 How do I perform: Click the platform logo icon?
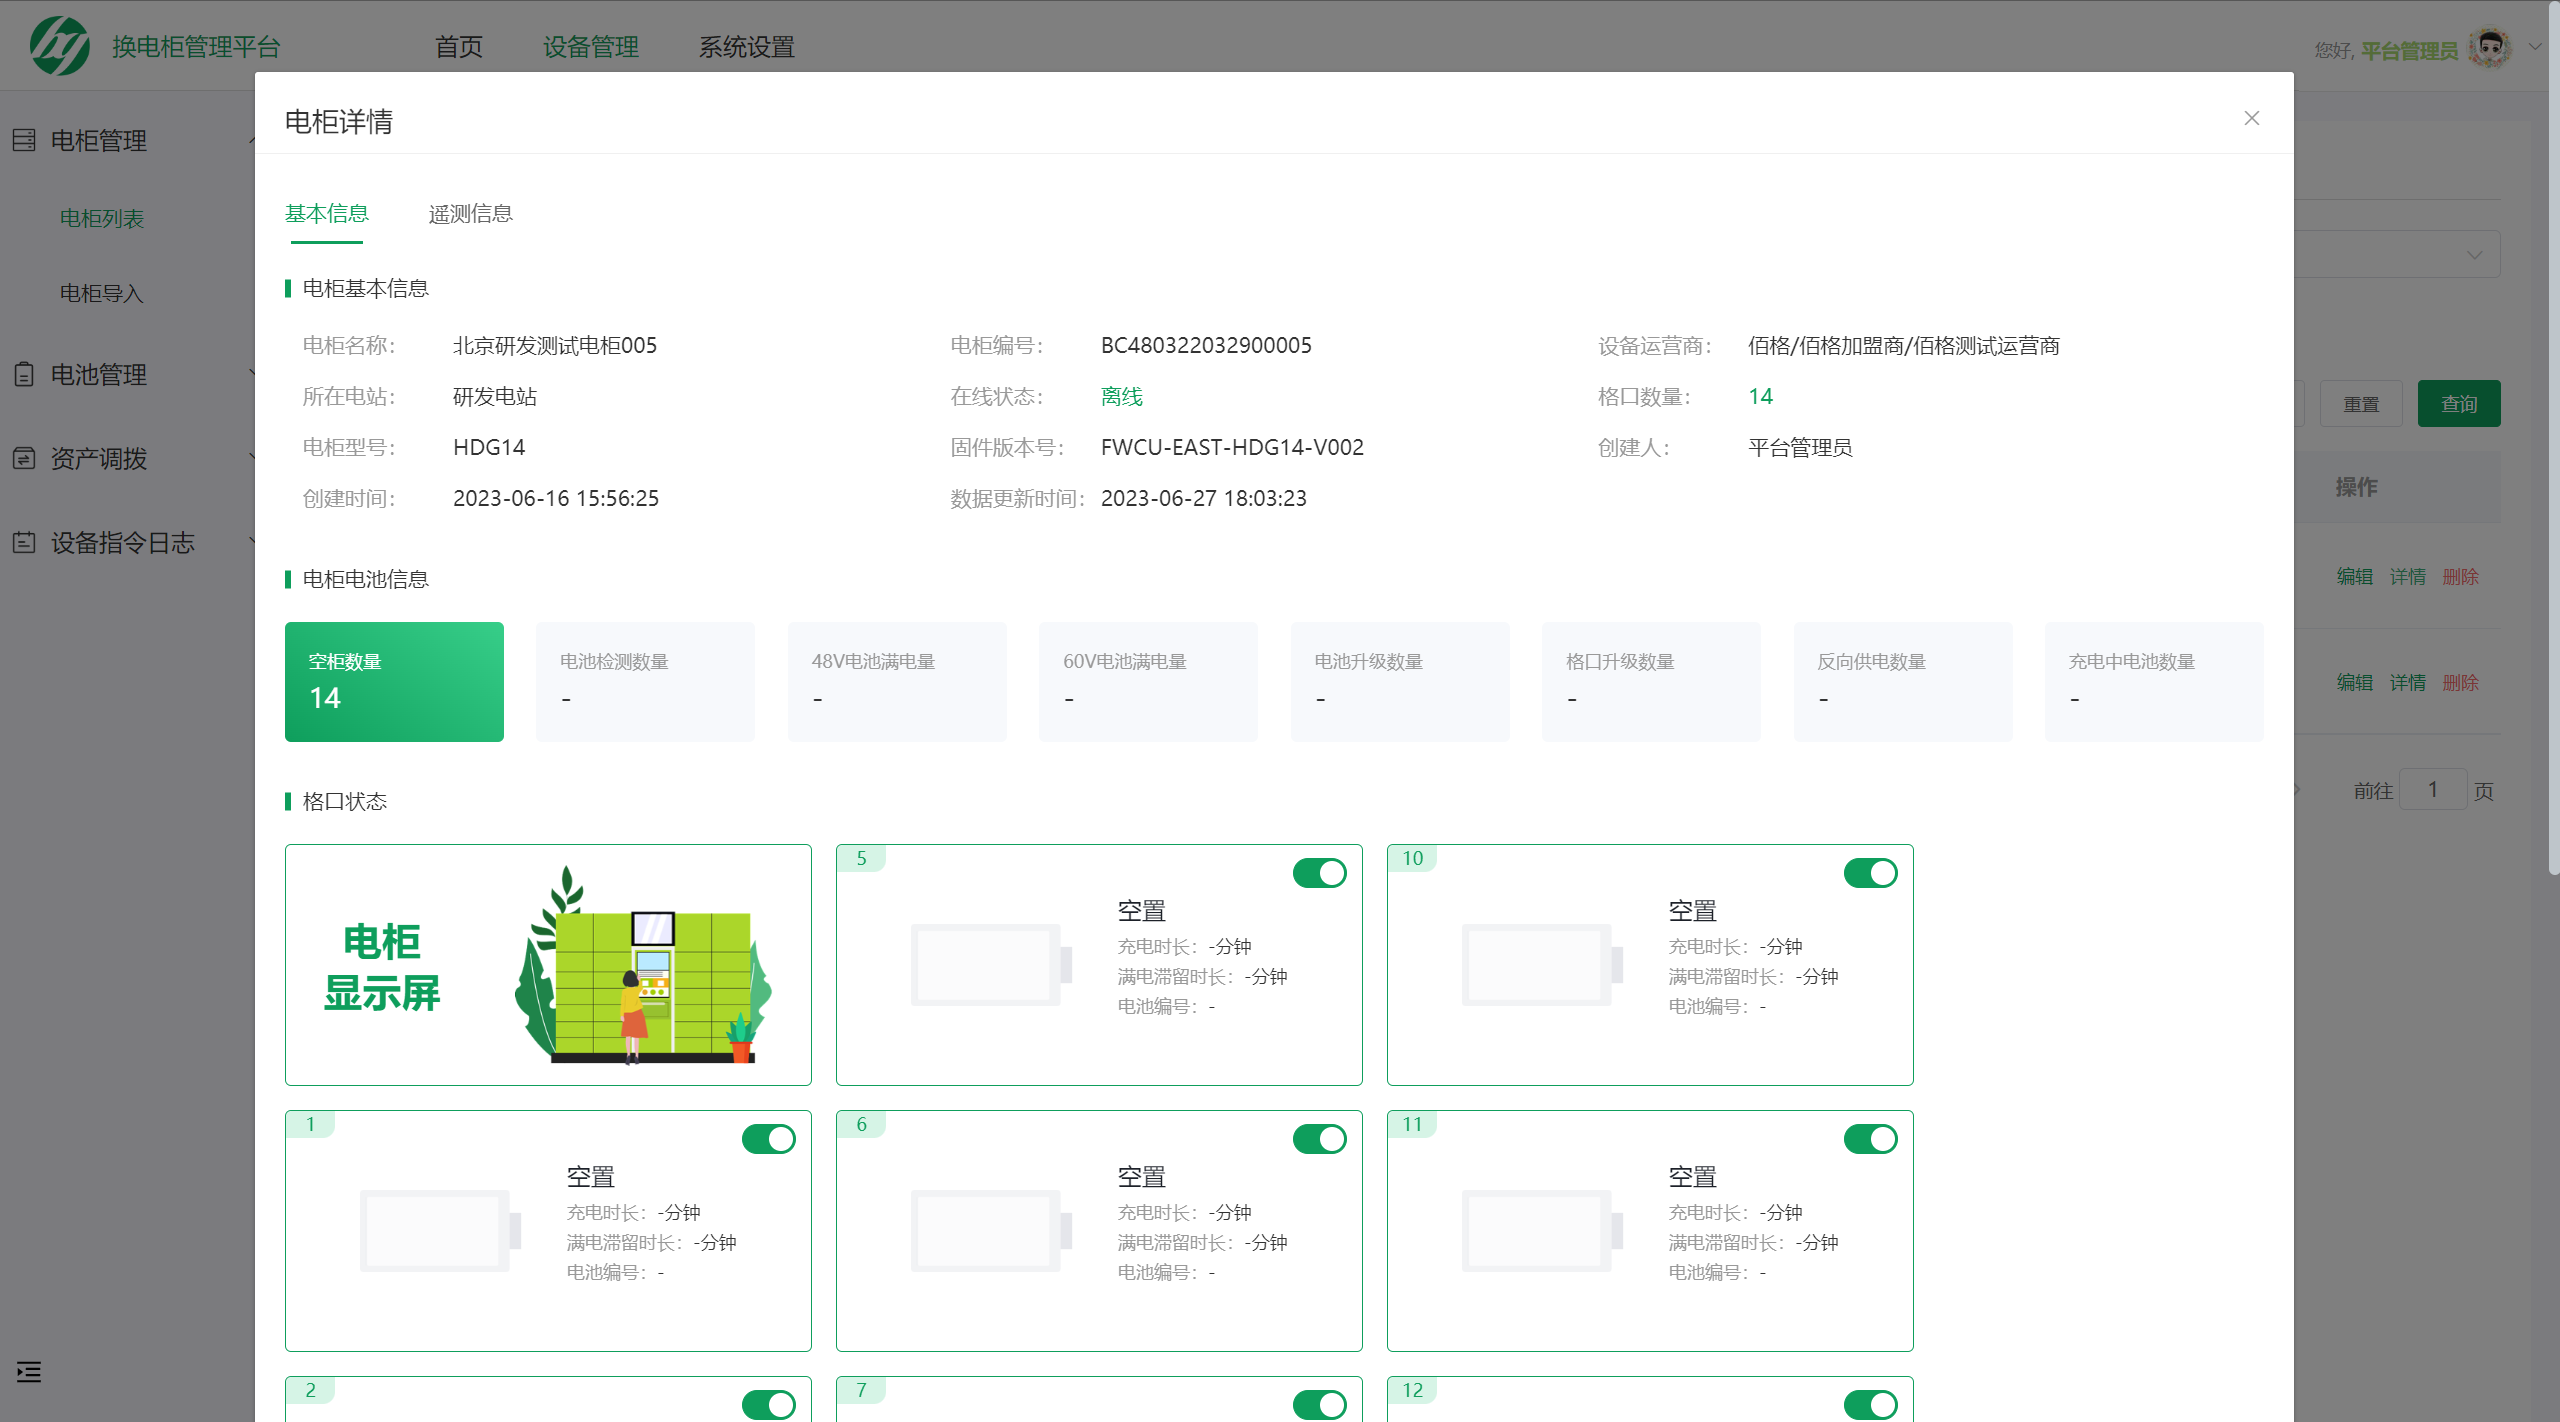tap(59, 46)
